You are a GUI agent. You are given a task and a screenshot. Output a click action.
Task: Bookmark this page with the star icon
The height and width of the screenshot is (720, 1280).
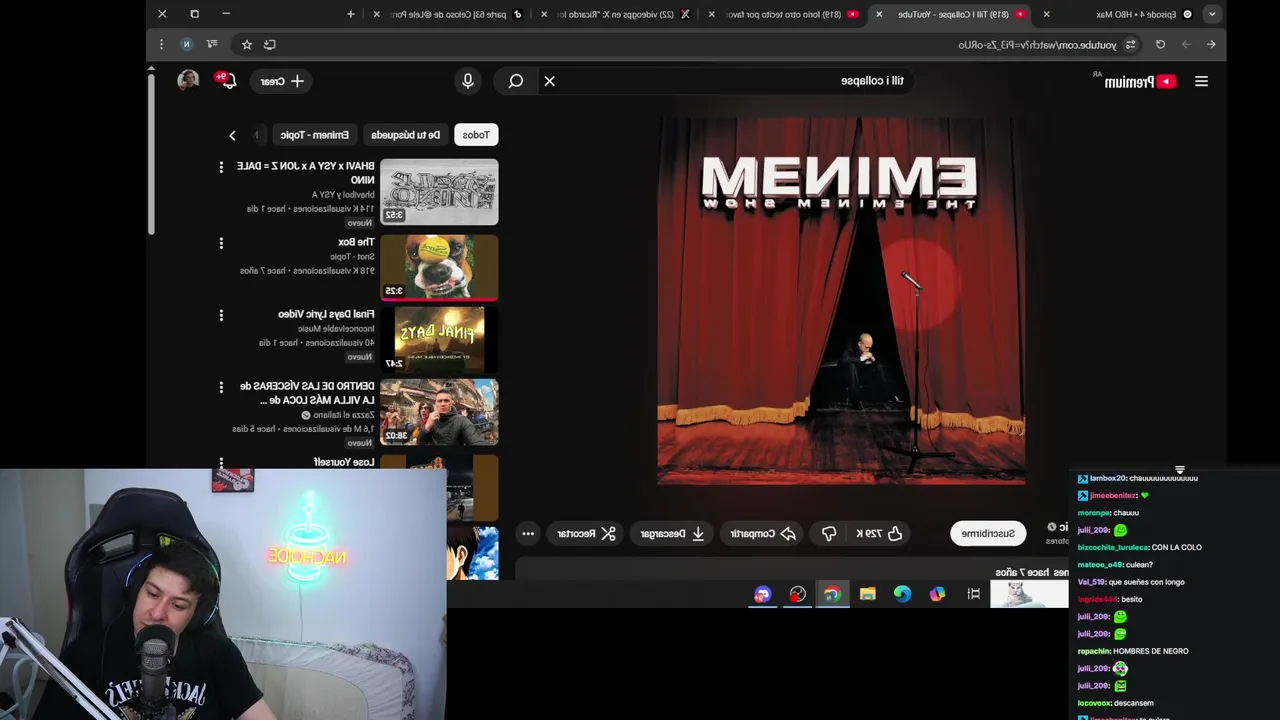click(247, 44)
